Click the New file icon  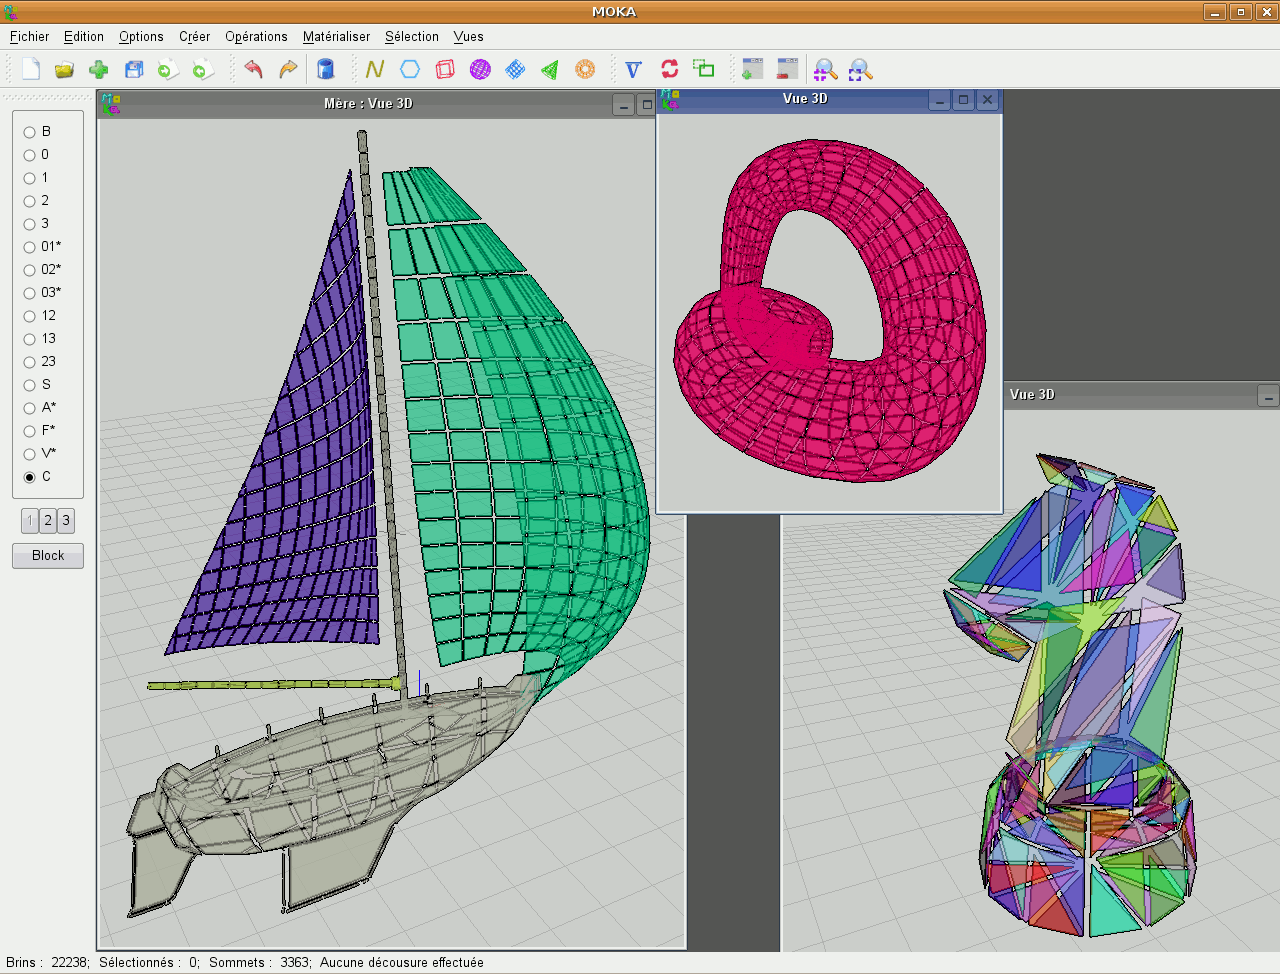coord(31,69)
